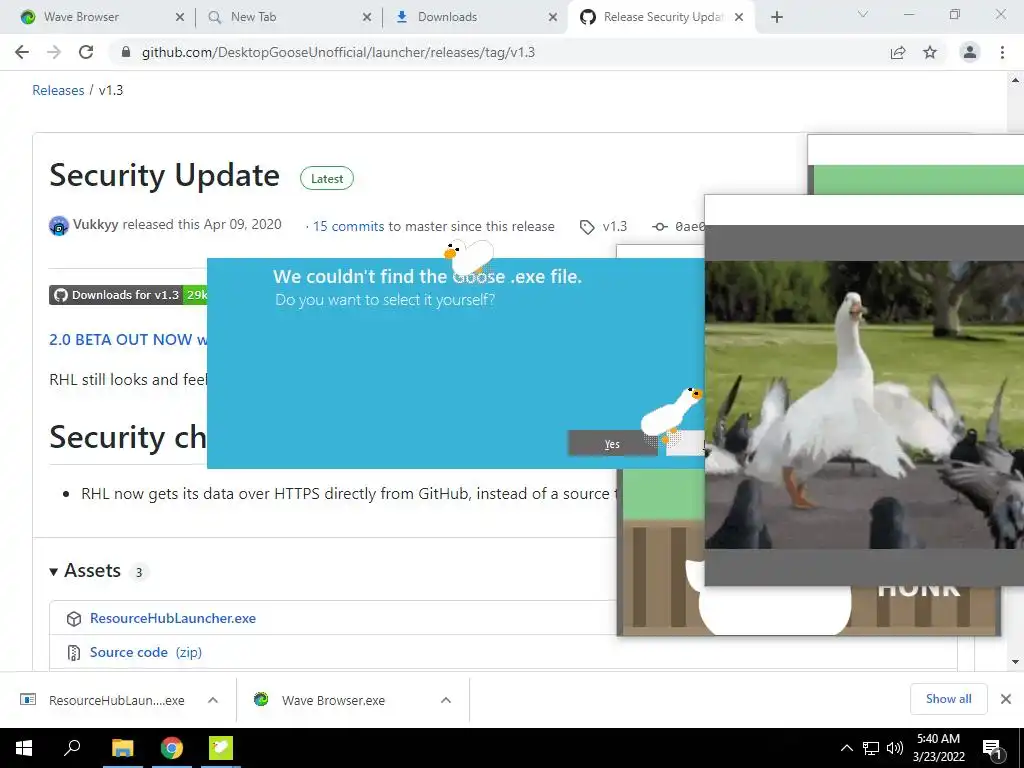Viewport: 1024px width, 768px height.
Task: Click the Downloads for v1.3 badge
Action: point(128,295)
